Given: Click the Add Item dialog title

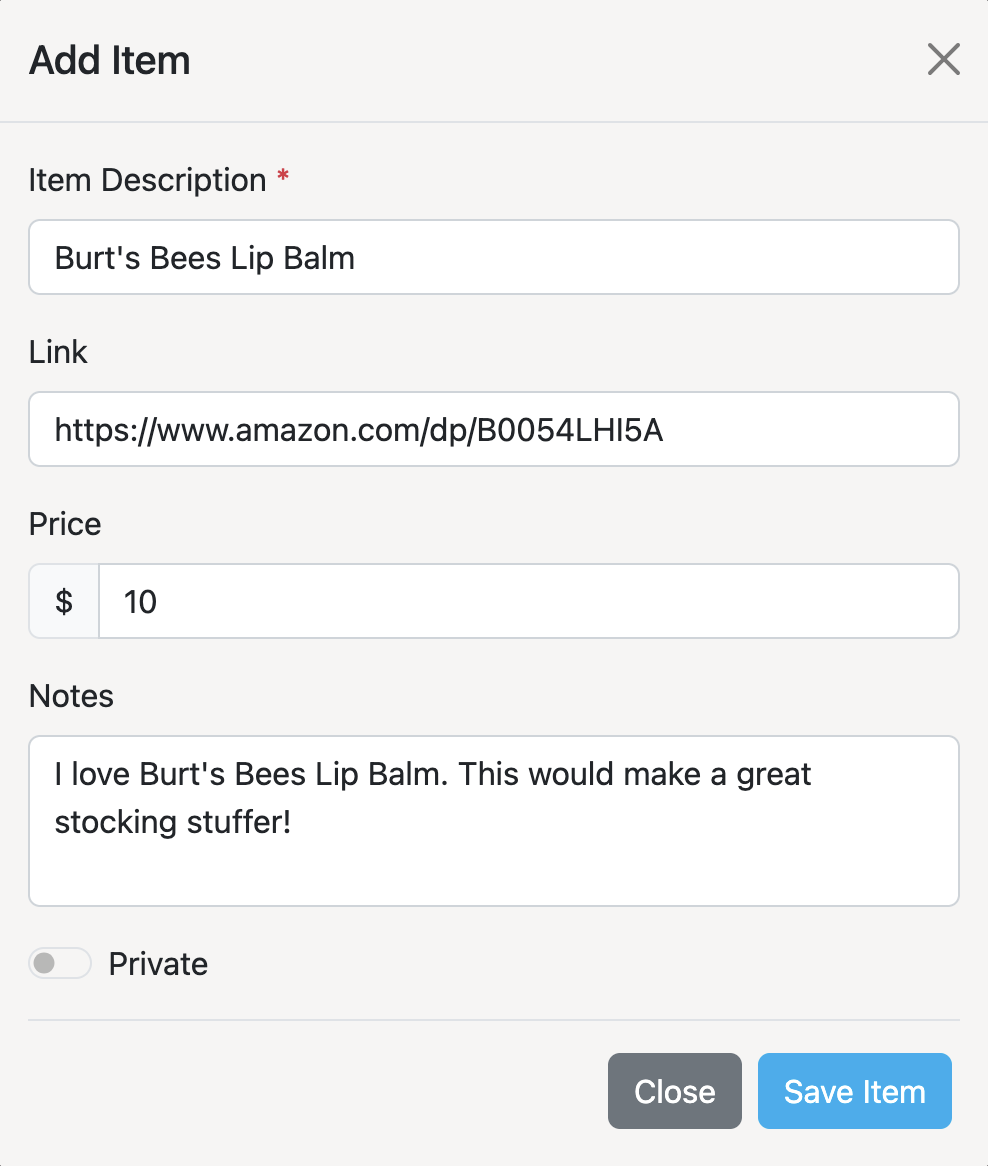Looking at the screenshot, I should pyautogui.click(x=109, y=60).
